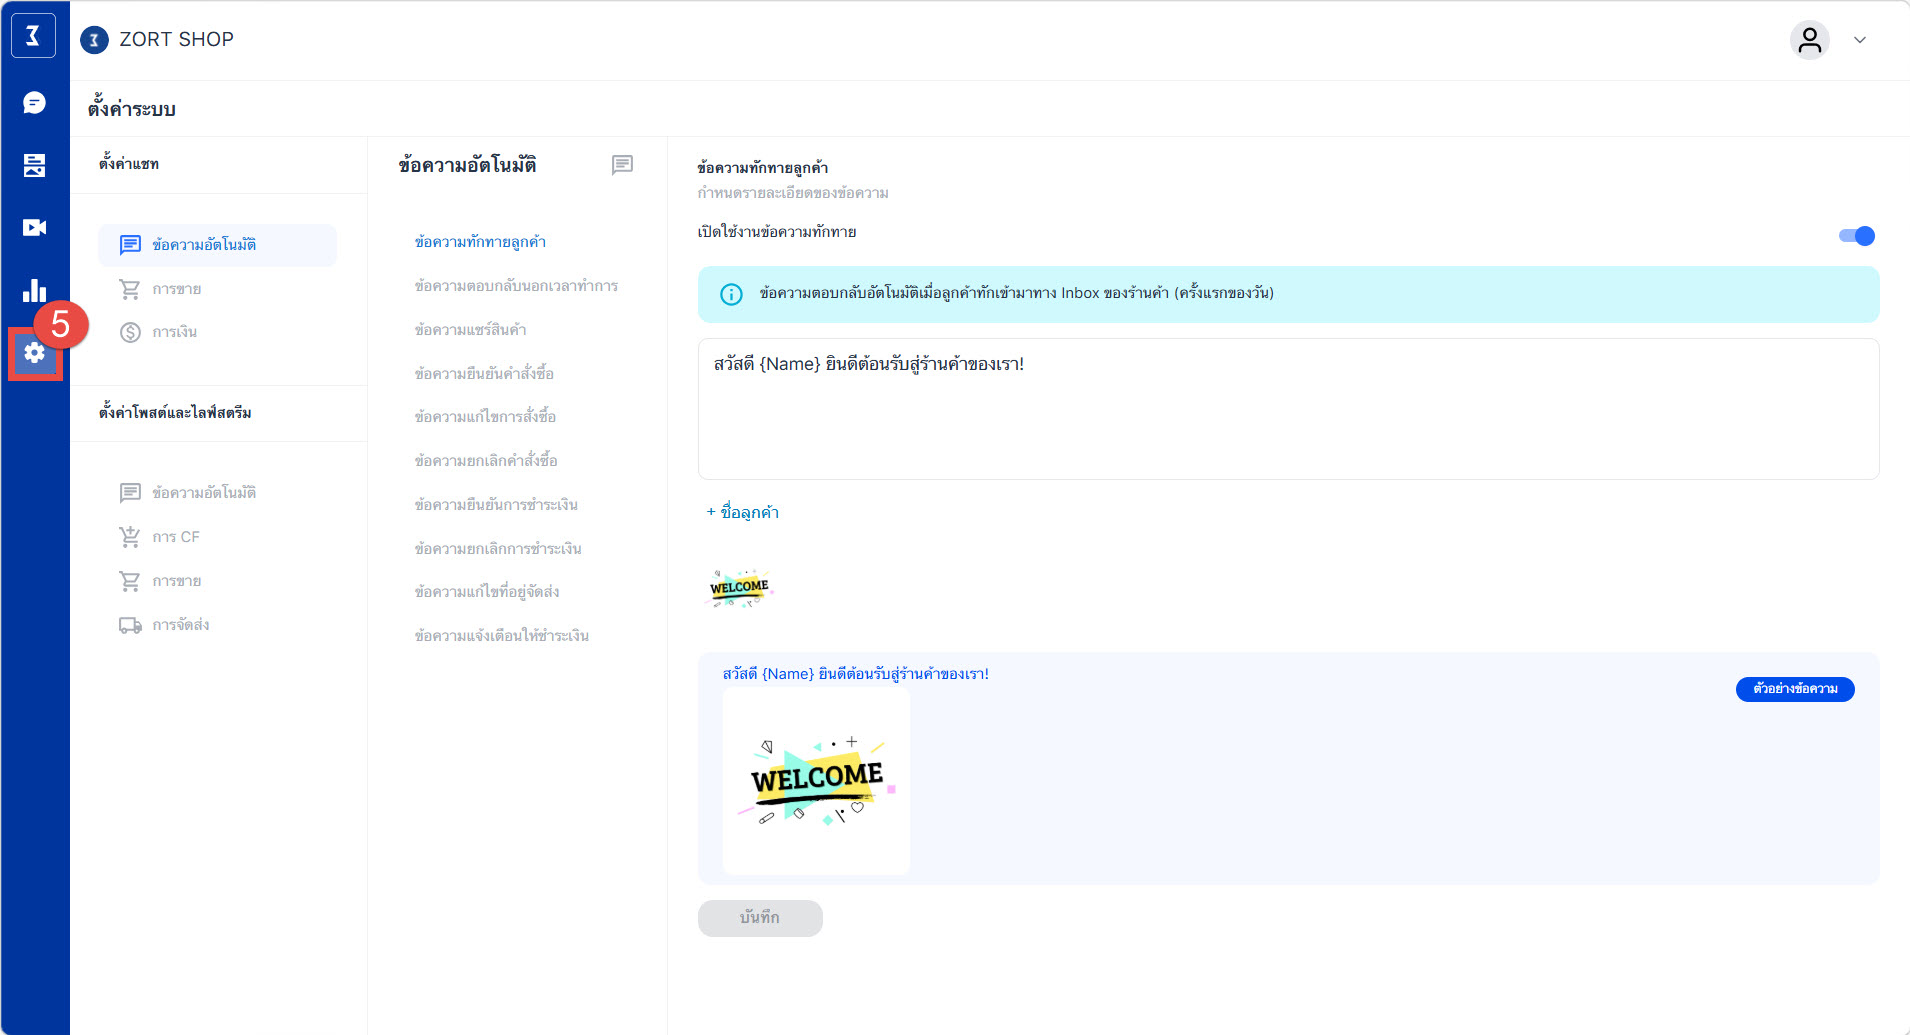The width and height of the screenshot is (1910, 1035).
Task: Expand the account dropdown chevron
Action: [x=1860, y=40]
